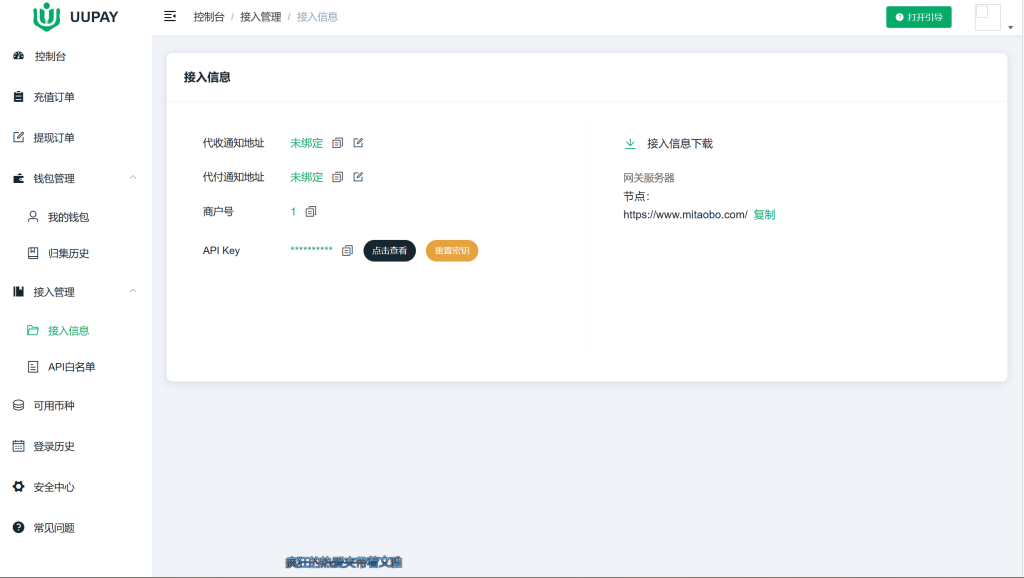Go to API白名单 page
1024x578 pixels.
[71, 367]
